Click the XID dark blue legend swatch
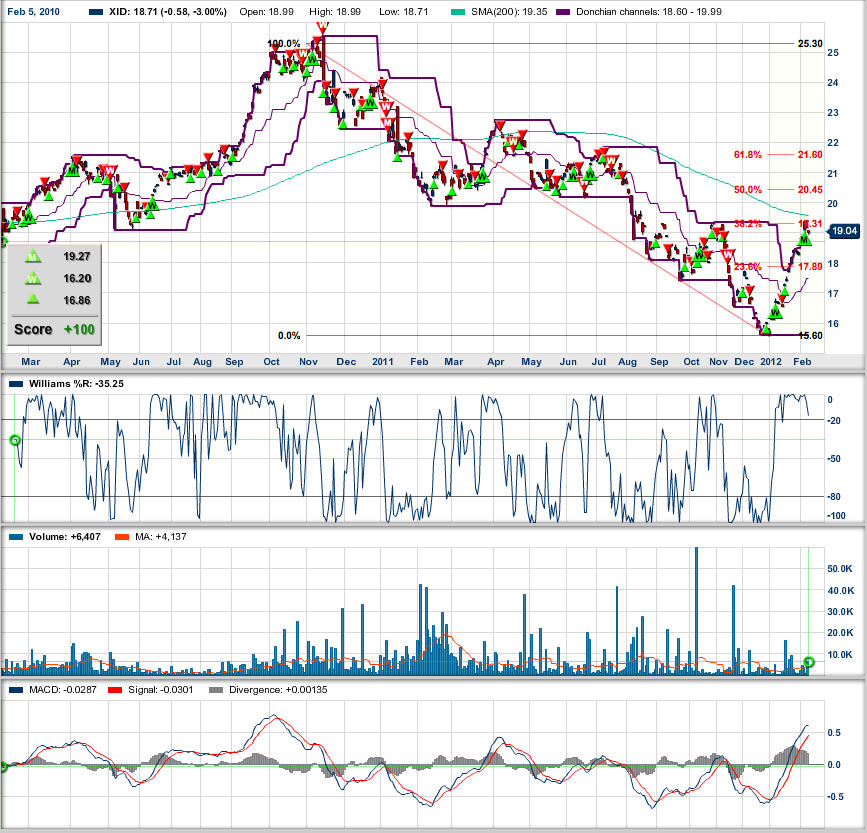867x833 pixels. click(x=96, y=12)
